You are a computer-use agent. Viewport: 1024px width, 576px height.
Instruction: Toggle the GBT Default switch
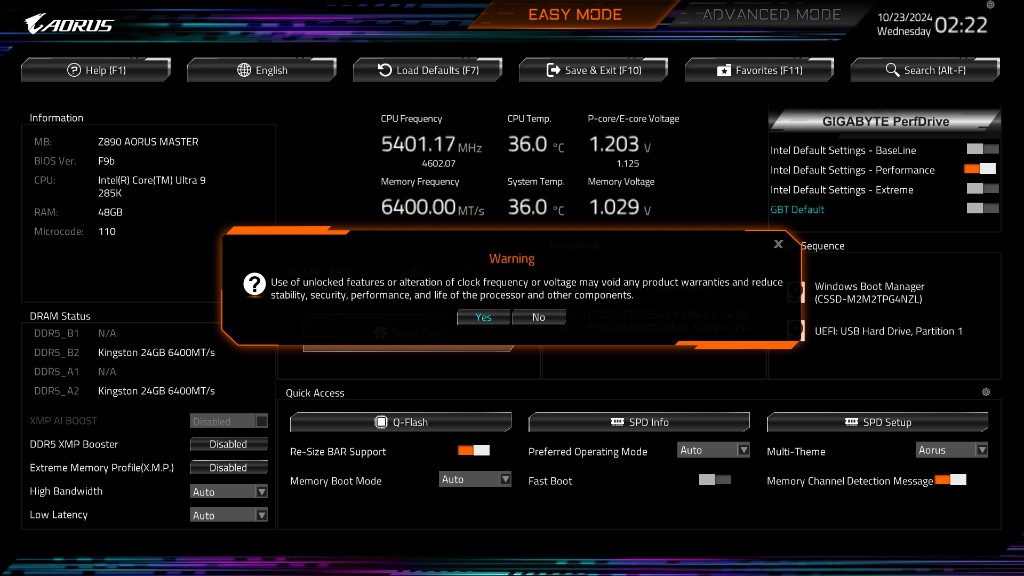[x=982, y=208]
